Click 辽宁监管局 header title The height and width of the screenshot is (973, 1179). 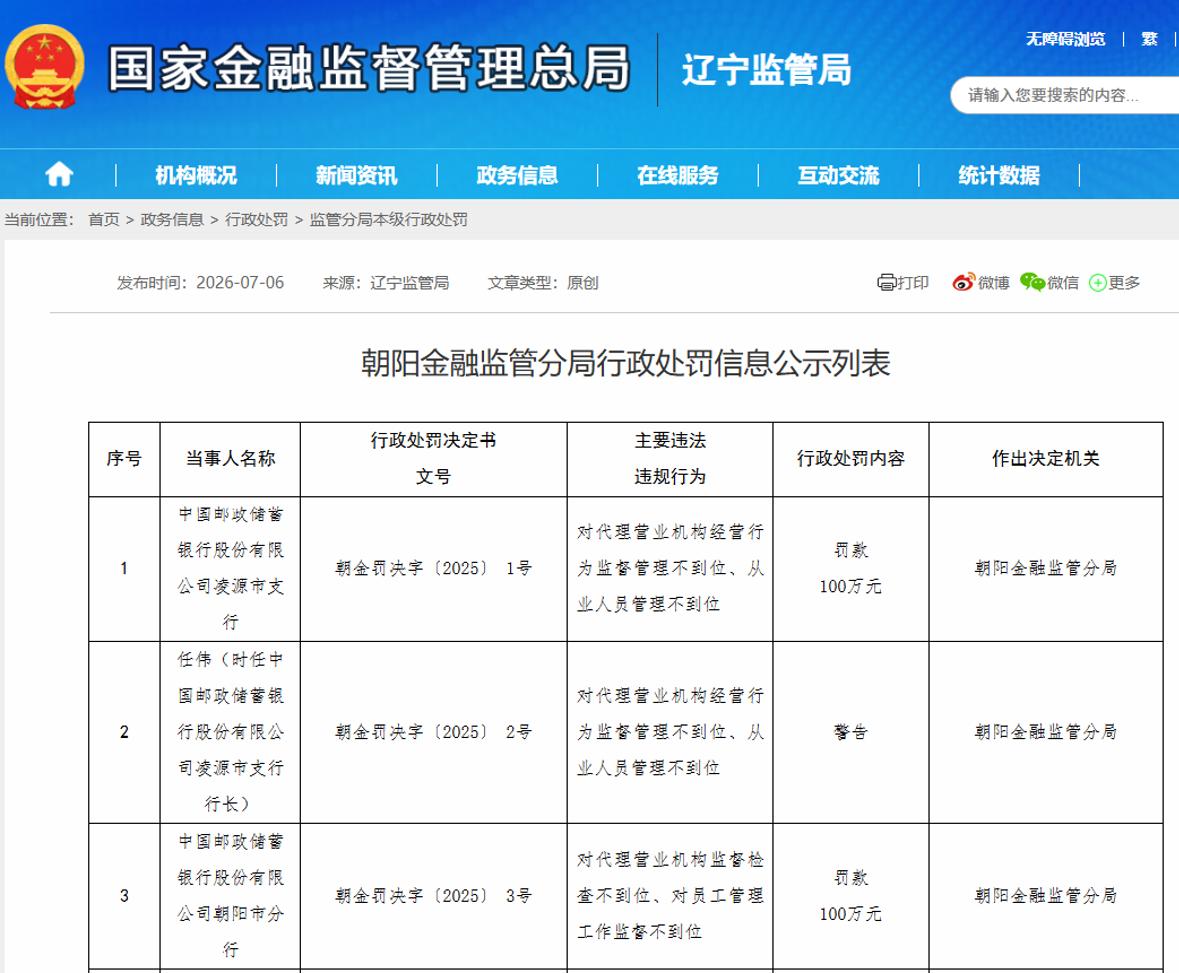click(x=766, y=69)
